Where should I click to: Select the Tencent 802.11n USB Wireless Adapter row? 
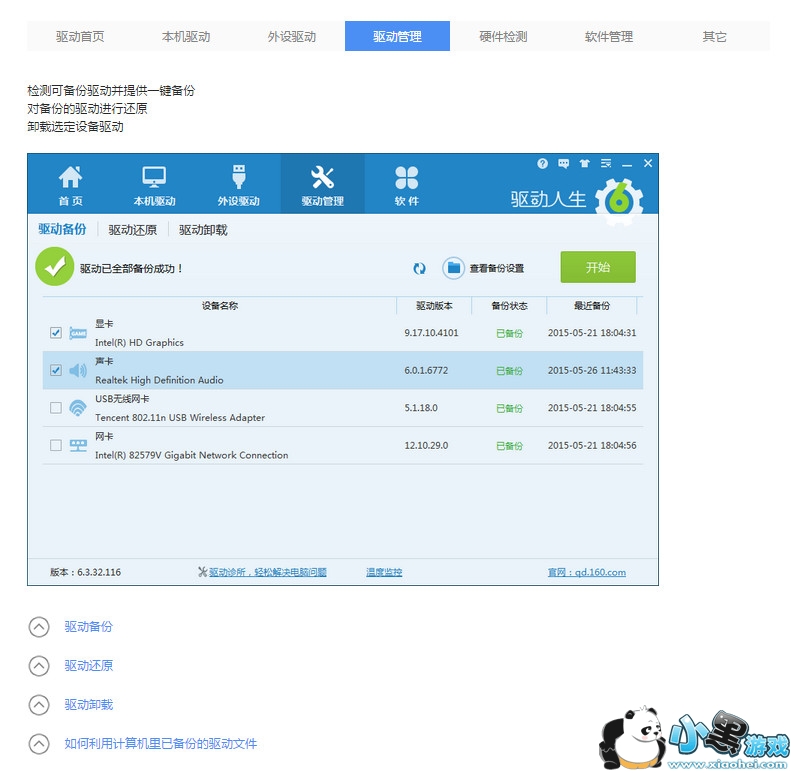(x=343, y=408)
